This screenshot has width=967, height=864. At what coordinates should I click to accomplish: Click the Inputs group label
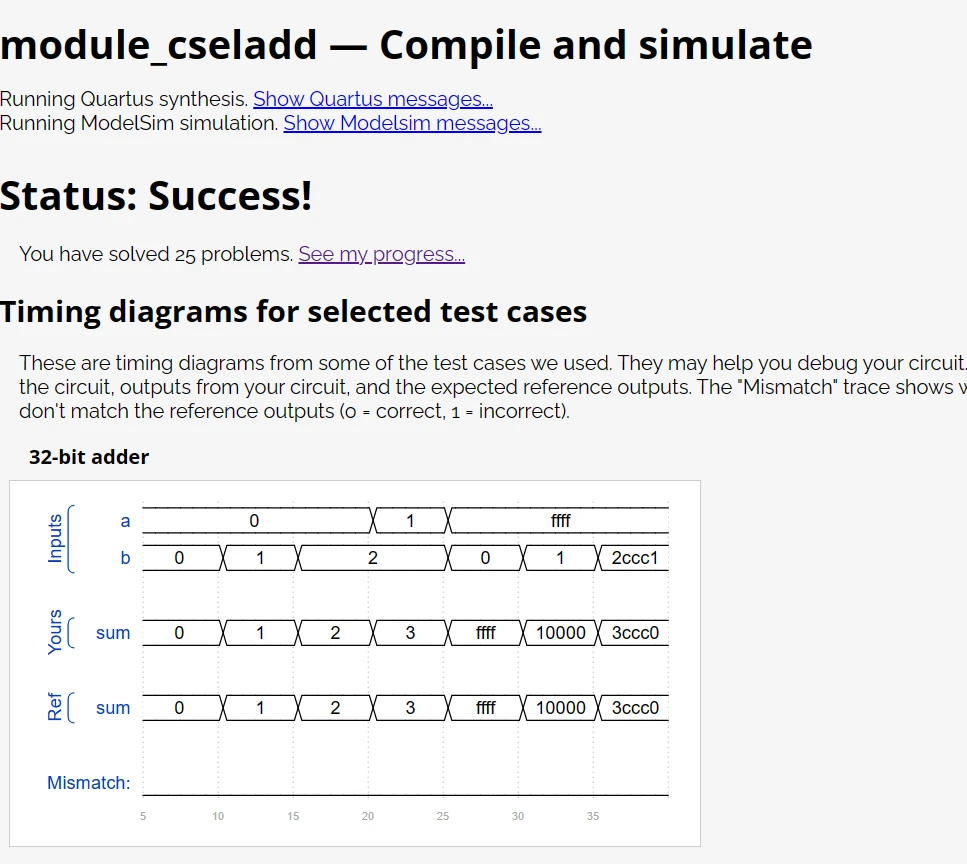click(x=55, y=538)
